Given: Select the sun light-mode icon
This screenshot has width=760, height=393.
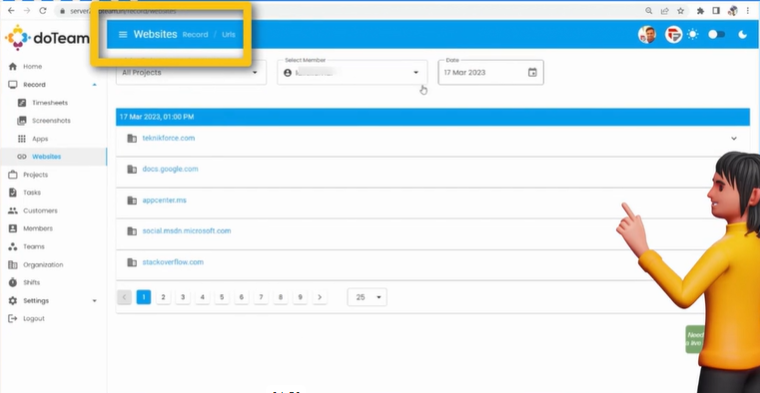Looking at the screenshot, I should coord(693,34).
